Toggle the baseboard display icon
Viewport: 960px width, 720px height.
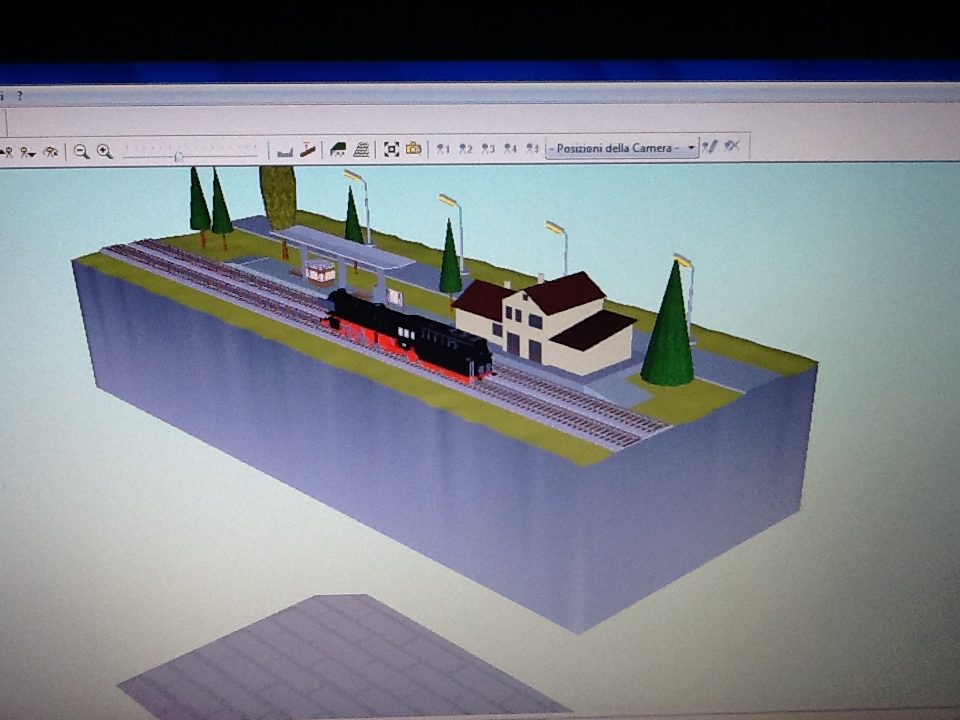click(285, 152)
